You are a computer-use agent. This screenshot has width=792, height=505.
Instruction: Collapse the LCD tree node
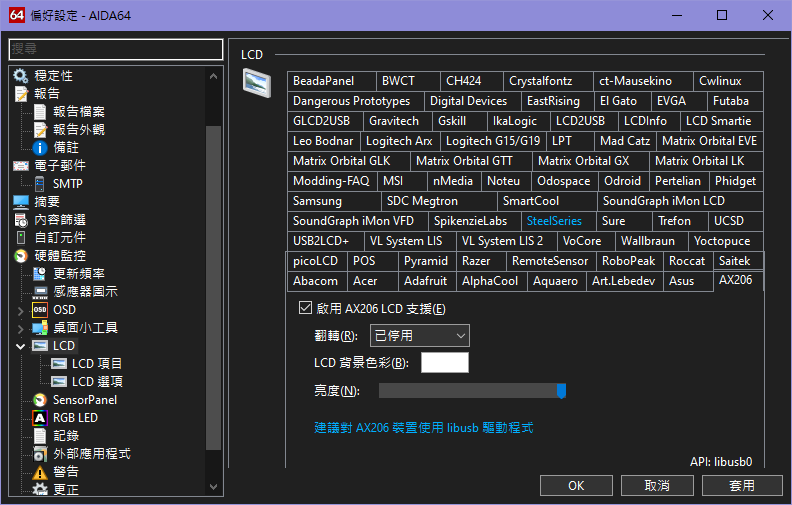tap(20, 346)
